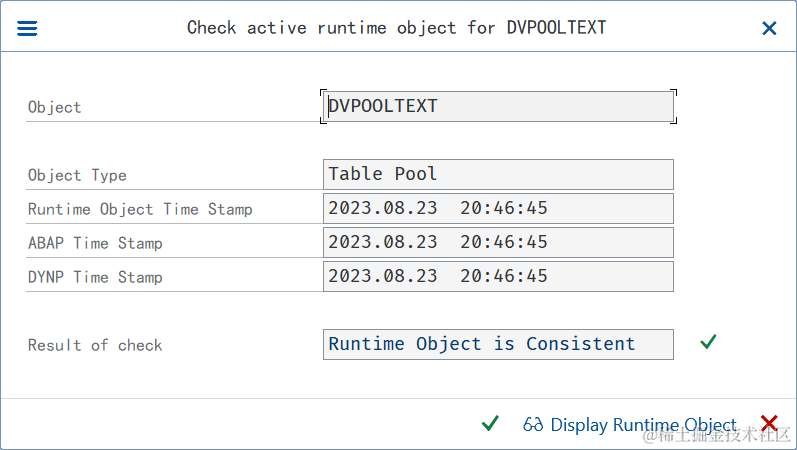Click the Runtime Object Time Stamp value field
Screen dimensions: 797x450
[498, 208]
